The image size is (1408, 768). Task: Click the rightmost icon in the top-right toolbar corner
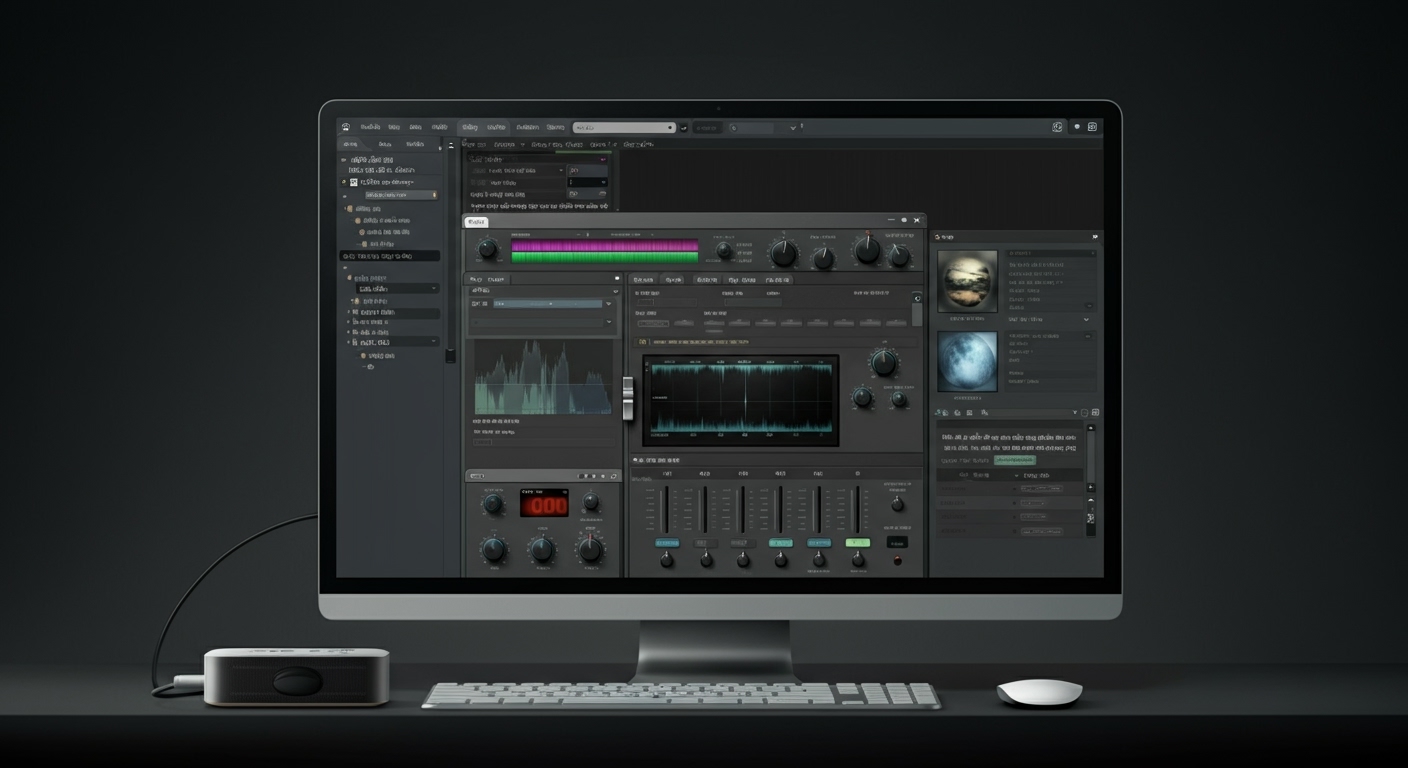[x=1092, y=127]
